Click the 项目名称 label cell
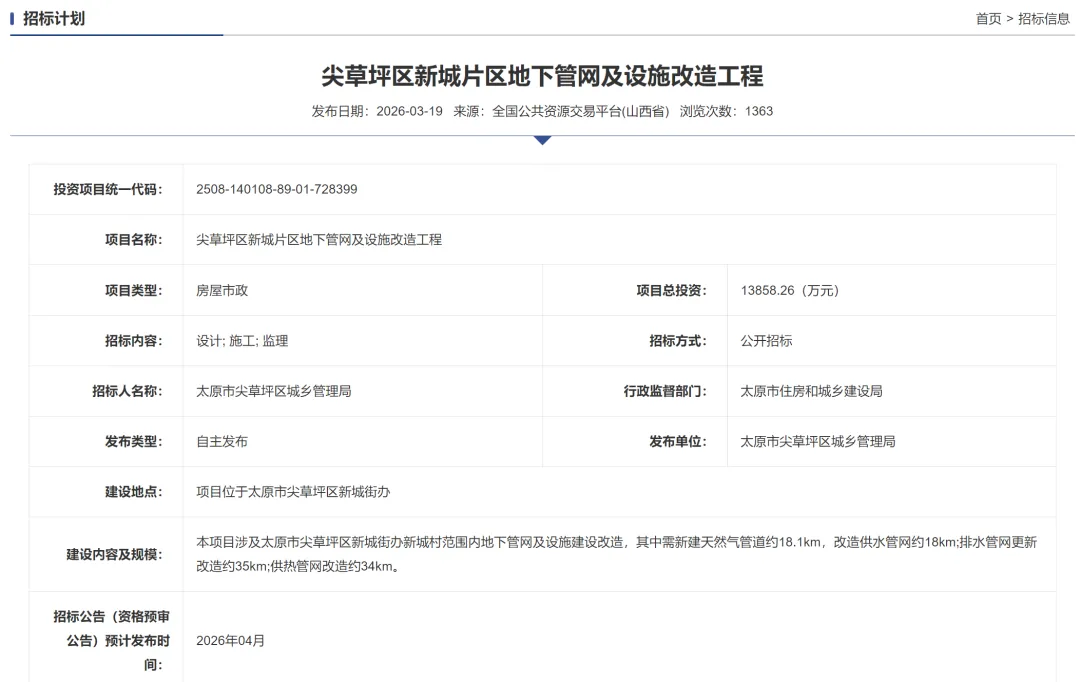The image size is (1080, 682). [x=106, y=240]
